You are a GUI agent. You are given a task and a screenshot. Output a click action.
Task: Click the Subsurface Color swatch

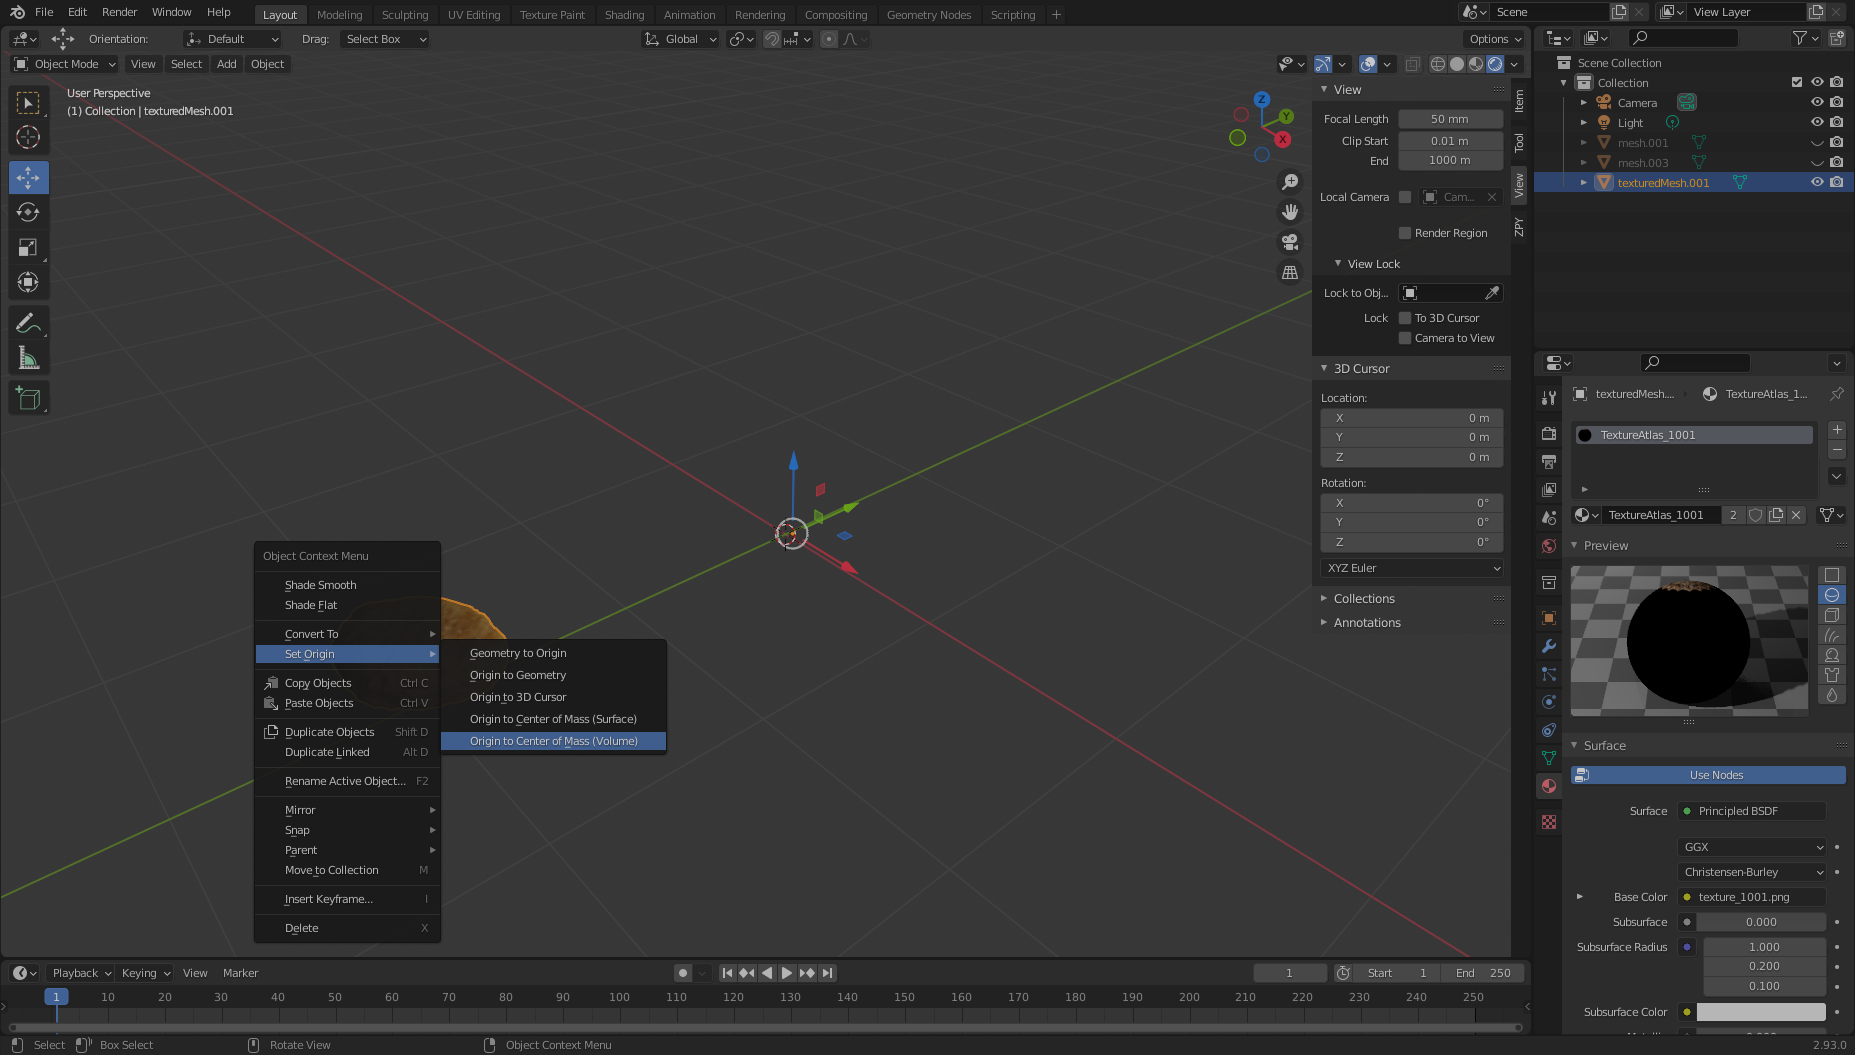[x=1760, y=1012]
